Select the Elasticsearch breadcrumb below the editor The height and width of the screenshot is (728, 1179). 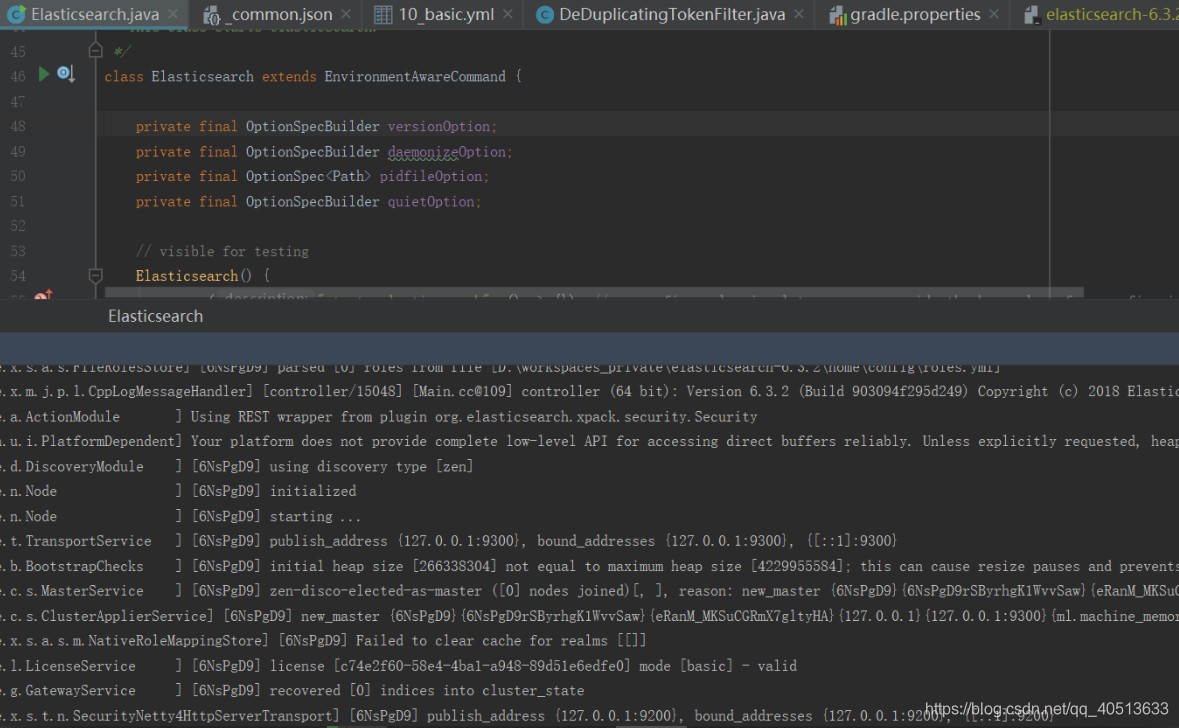156,317
